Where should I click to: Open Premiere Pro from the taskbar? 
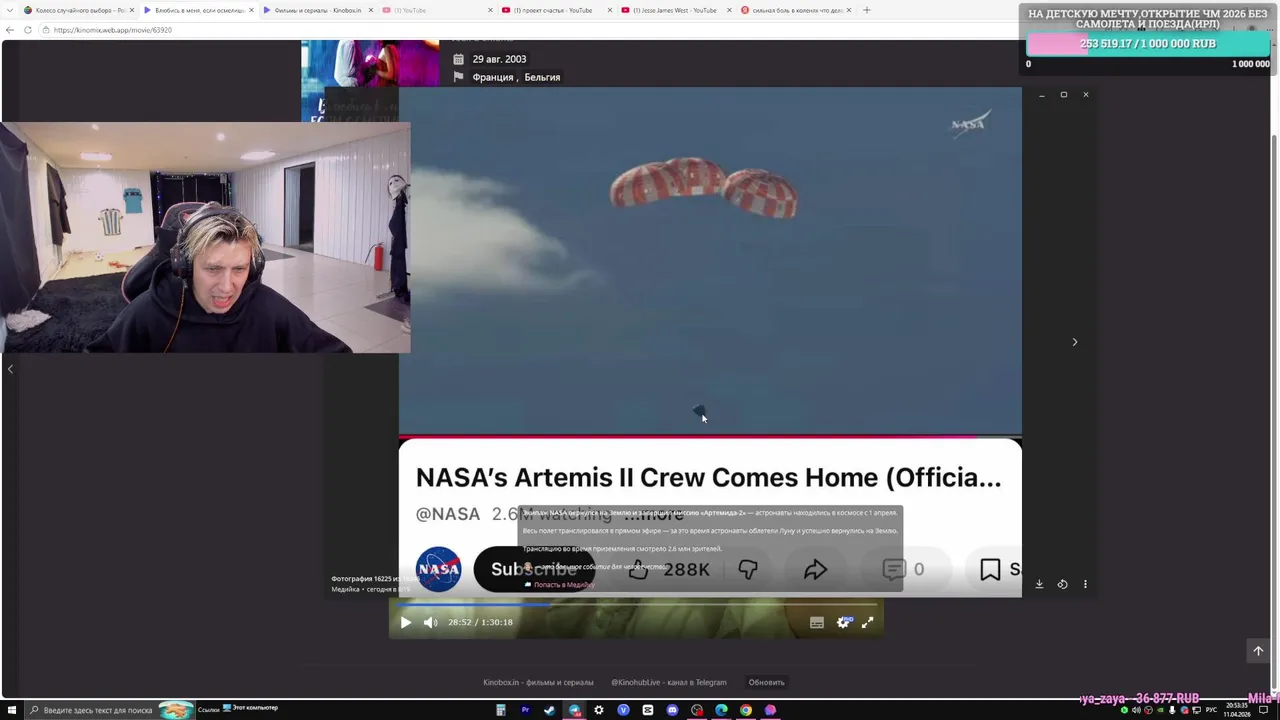click(525, 710)
